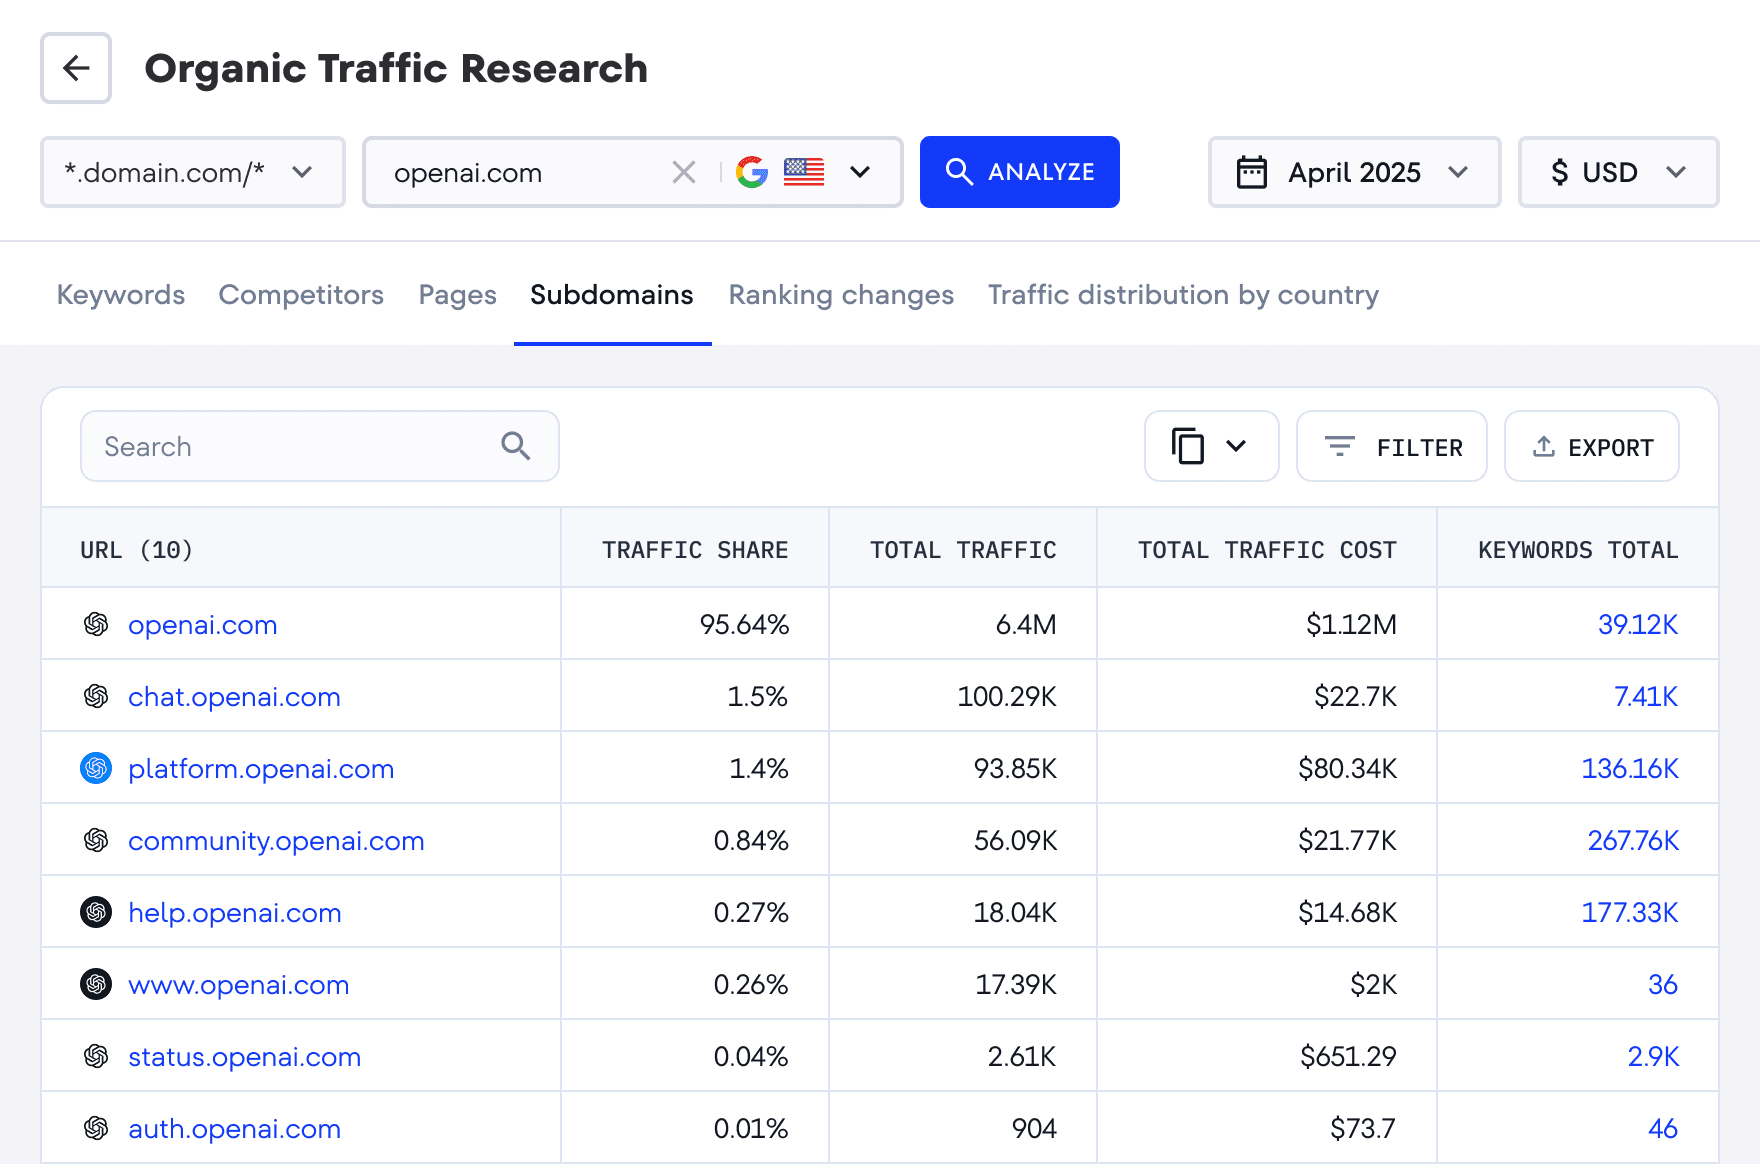Click the Google search engine icon
Image resolution: width=1760 pixels, height=1164 pixels.
point(752,172)
